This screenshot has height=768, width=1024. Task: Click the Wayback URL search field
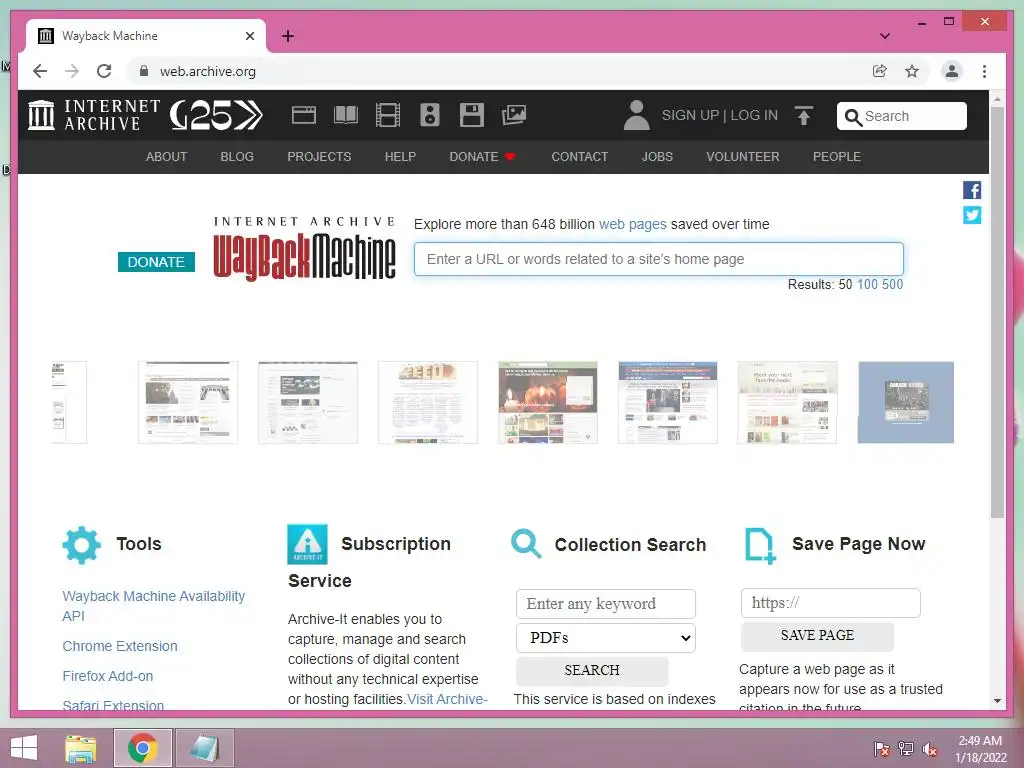coord(658,259)
